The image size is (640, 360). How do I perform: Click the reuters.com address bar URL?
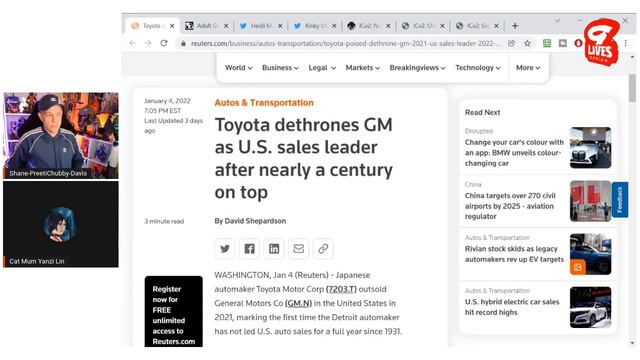[345, 43]
